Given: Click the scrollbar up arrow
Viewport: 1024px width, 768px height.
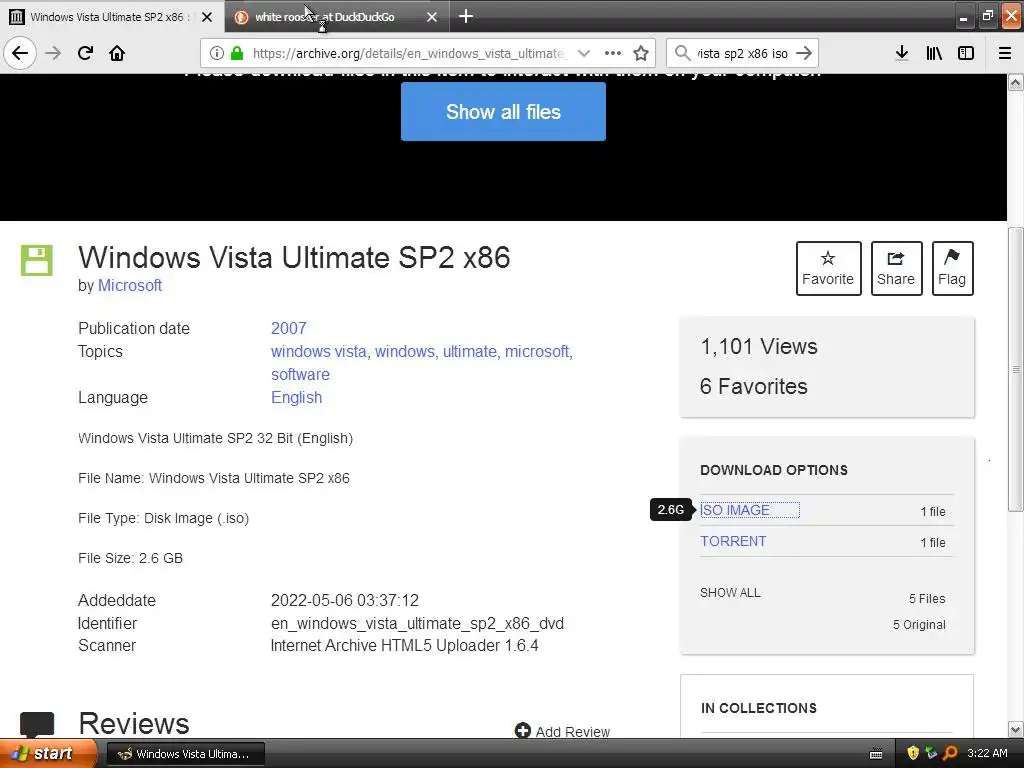Looking at the screenshot, I should [x=1016, y=82].
